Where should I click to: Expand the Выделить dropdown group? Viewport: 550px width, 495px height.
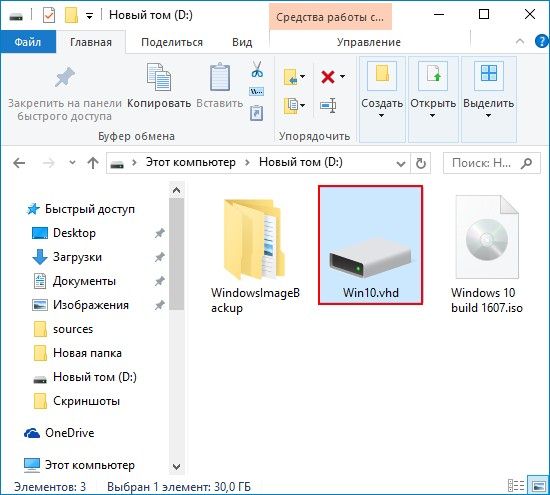[x=489, y=99]
